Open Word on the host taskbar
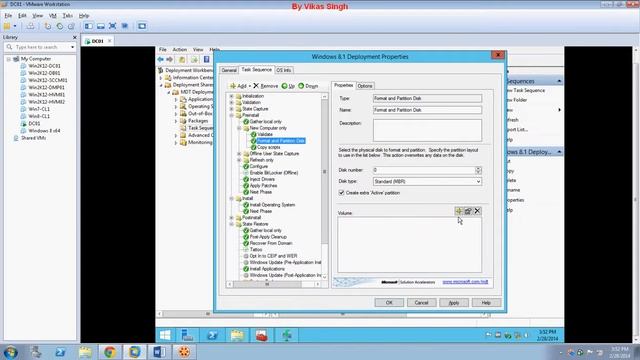Image resolution: width=640 pixels, height=360 pixels. (x=159, y=352)
